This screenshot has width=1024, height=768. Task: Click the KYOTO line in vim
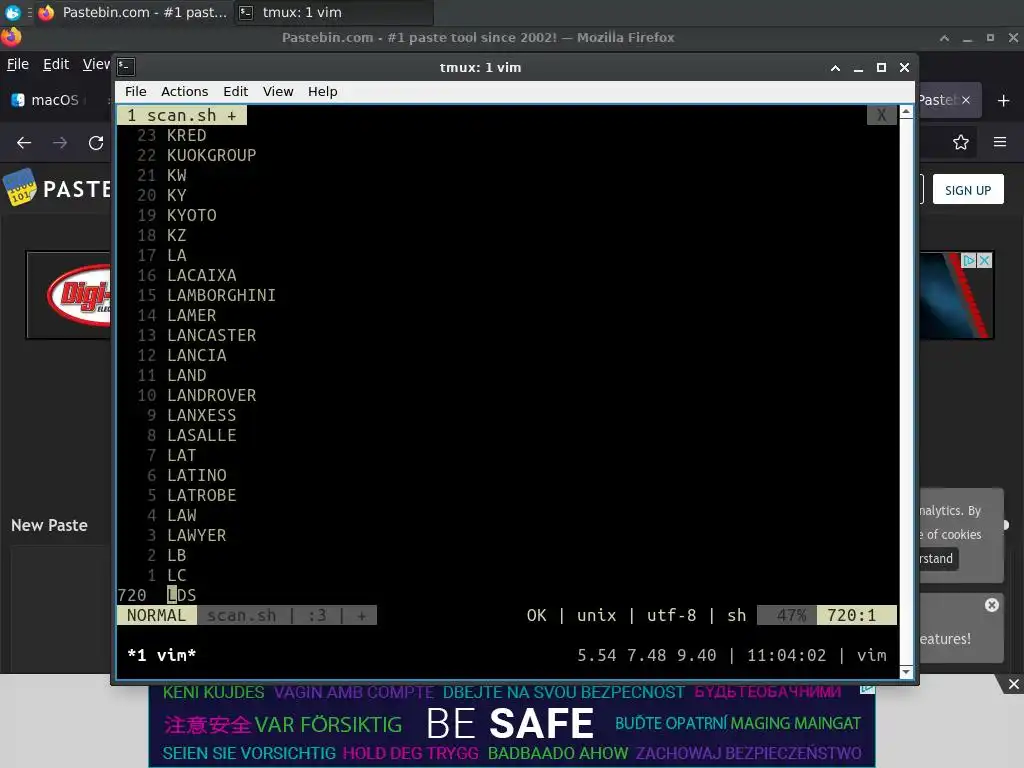191,216
